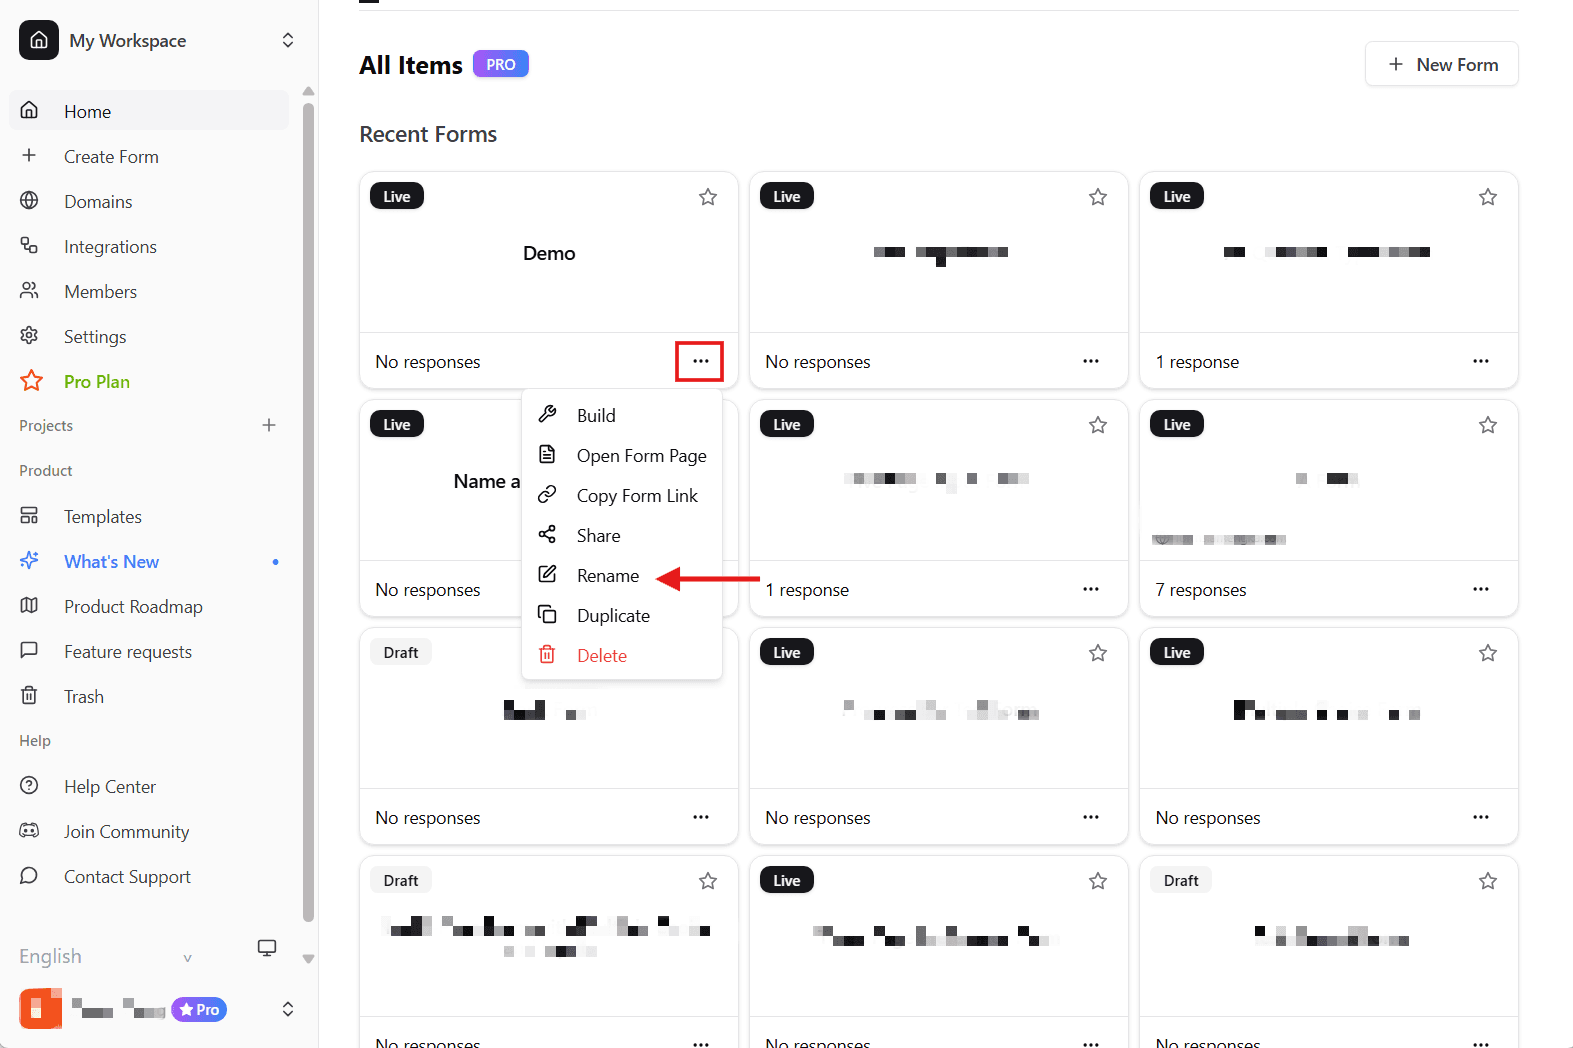Viewport: 1573px width, 1048px height.
Task: Open the Home icon in the sidebar
Action: 30,110
